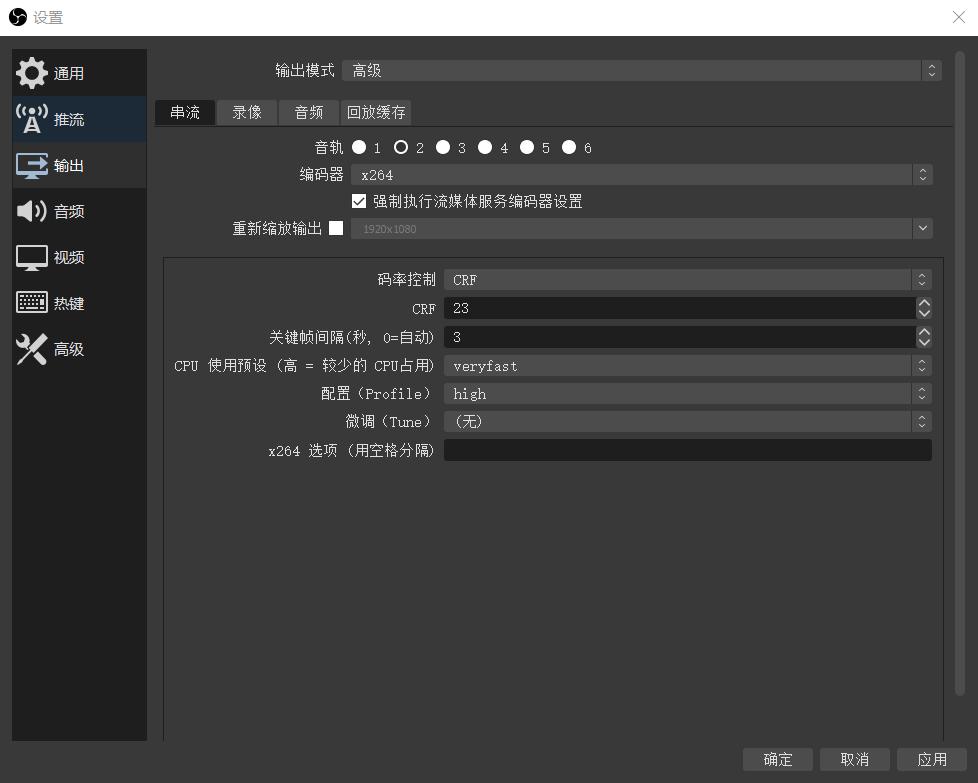Switch to the 音频 tab in output settings
Viewport: 978px width, 783px height.
(309, 112)
